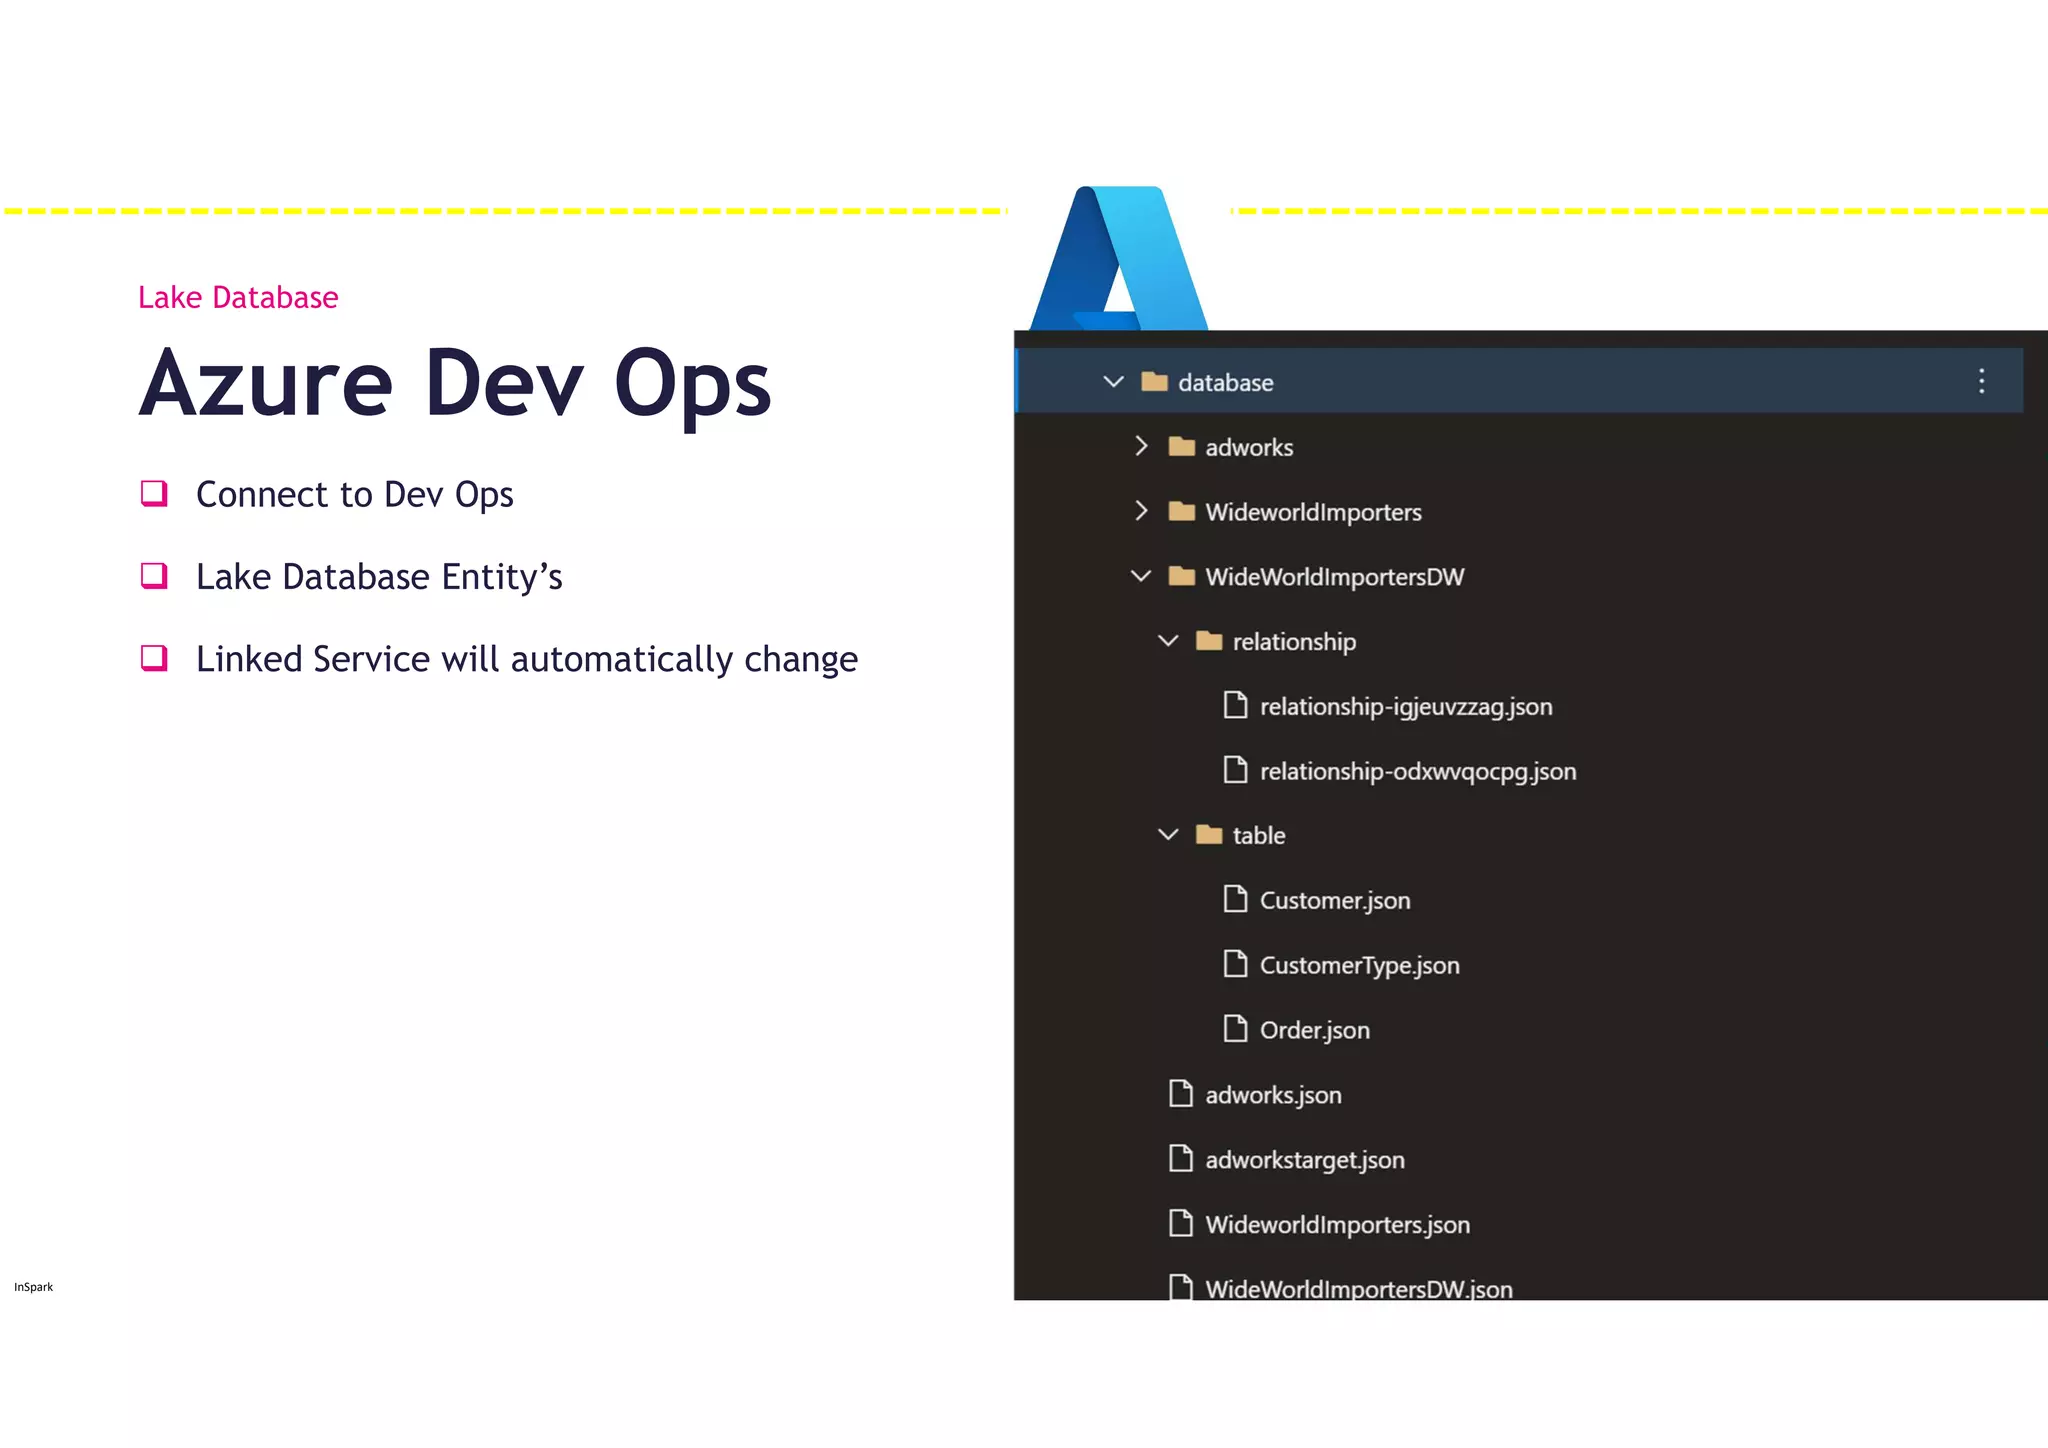Collapse the database folder chevron
This screenshot has width=2048, height=1448.
click(x=1113, y=382)
